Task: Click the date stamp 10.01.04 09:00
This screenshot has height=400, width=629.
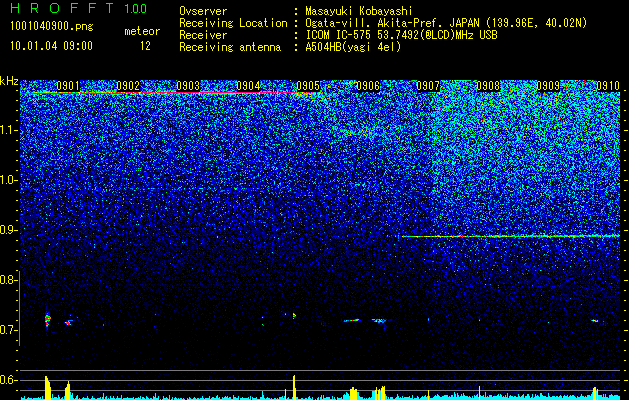Action: (51, 46)
